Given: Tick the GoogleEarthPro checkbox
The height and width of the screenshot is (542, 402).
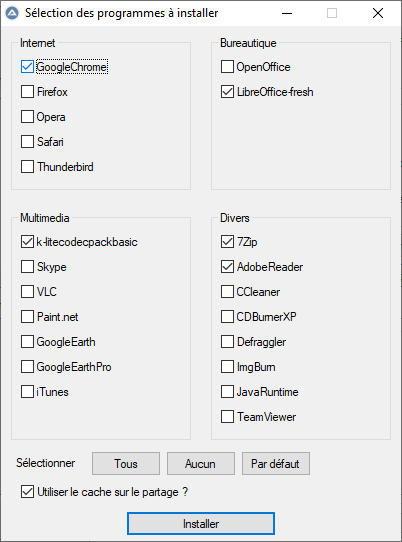Looking at the screenshot, I should [27, 367].
